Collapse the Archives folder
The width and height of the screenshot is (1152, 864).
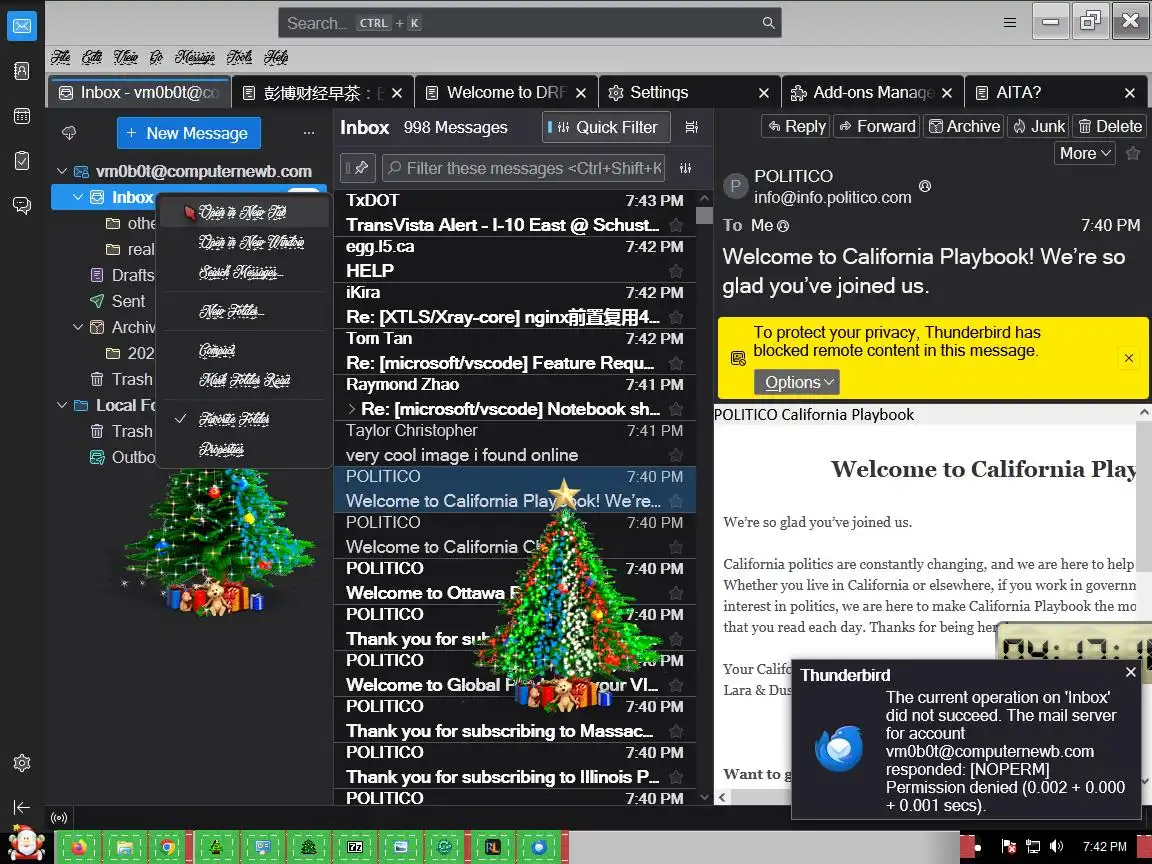pos(78,327)
